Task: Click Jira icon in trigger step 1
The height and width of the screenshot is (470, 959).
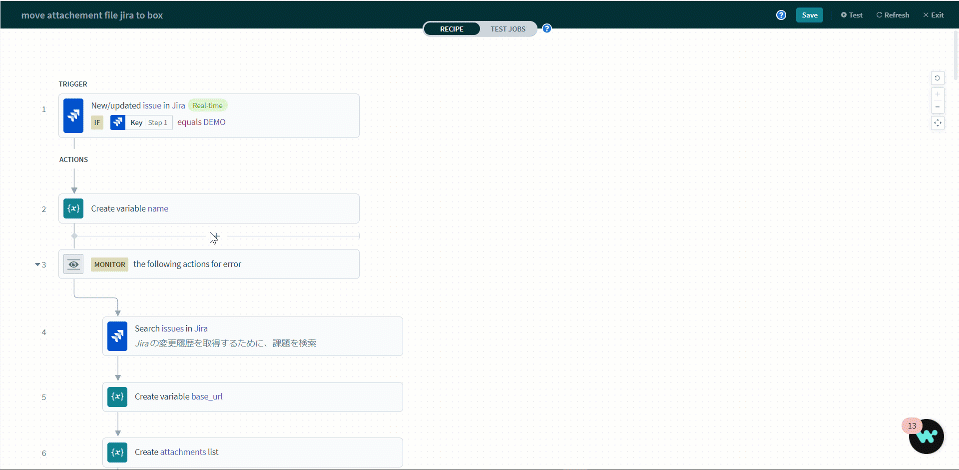Action: click(x=73, y=115)
